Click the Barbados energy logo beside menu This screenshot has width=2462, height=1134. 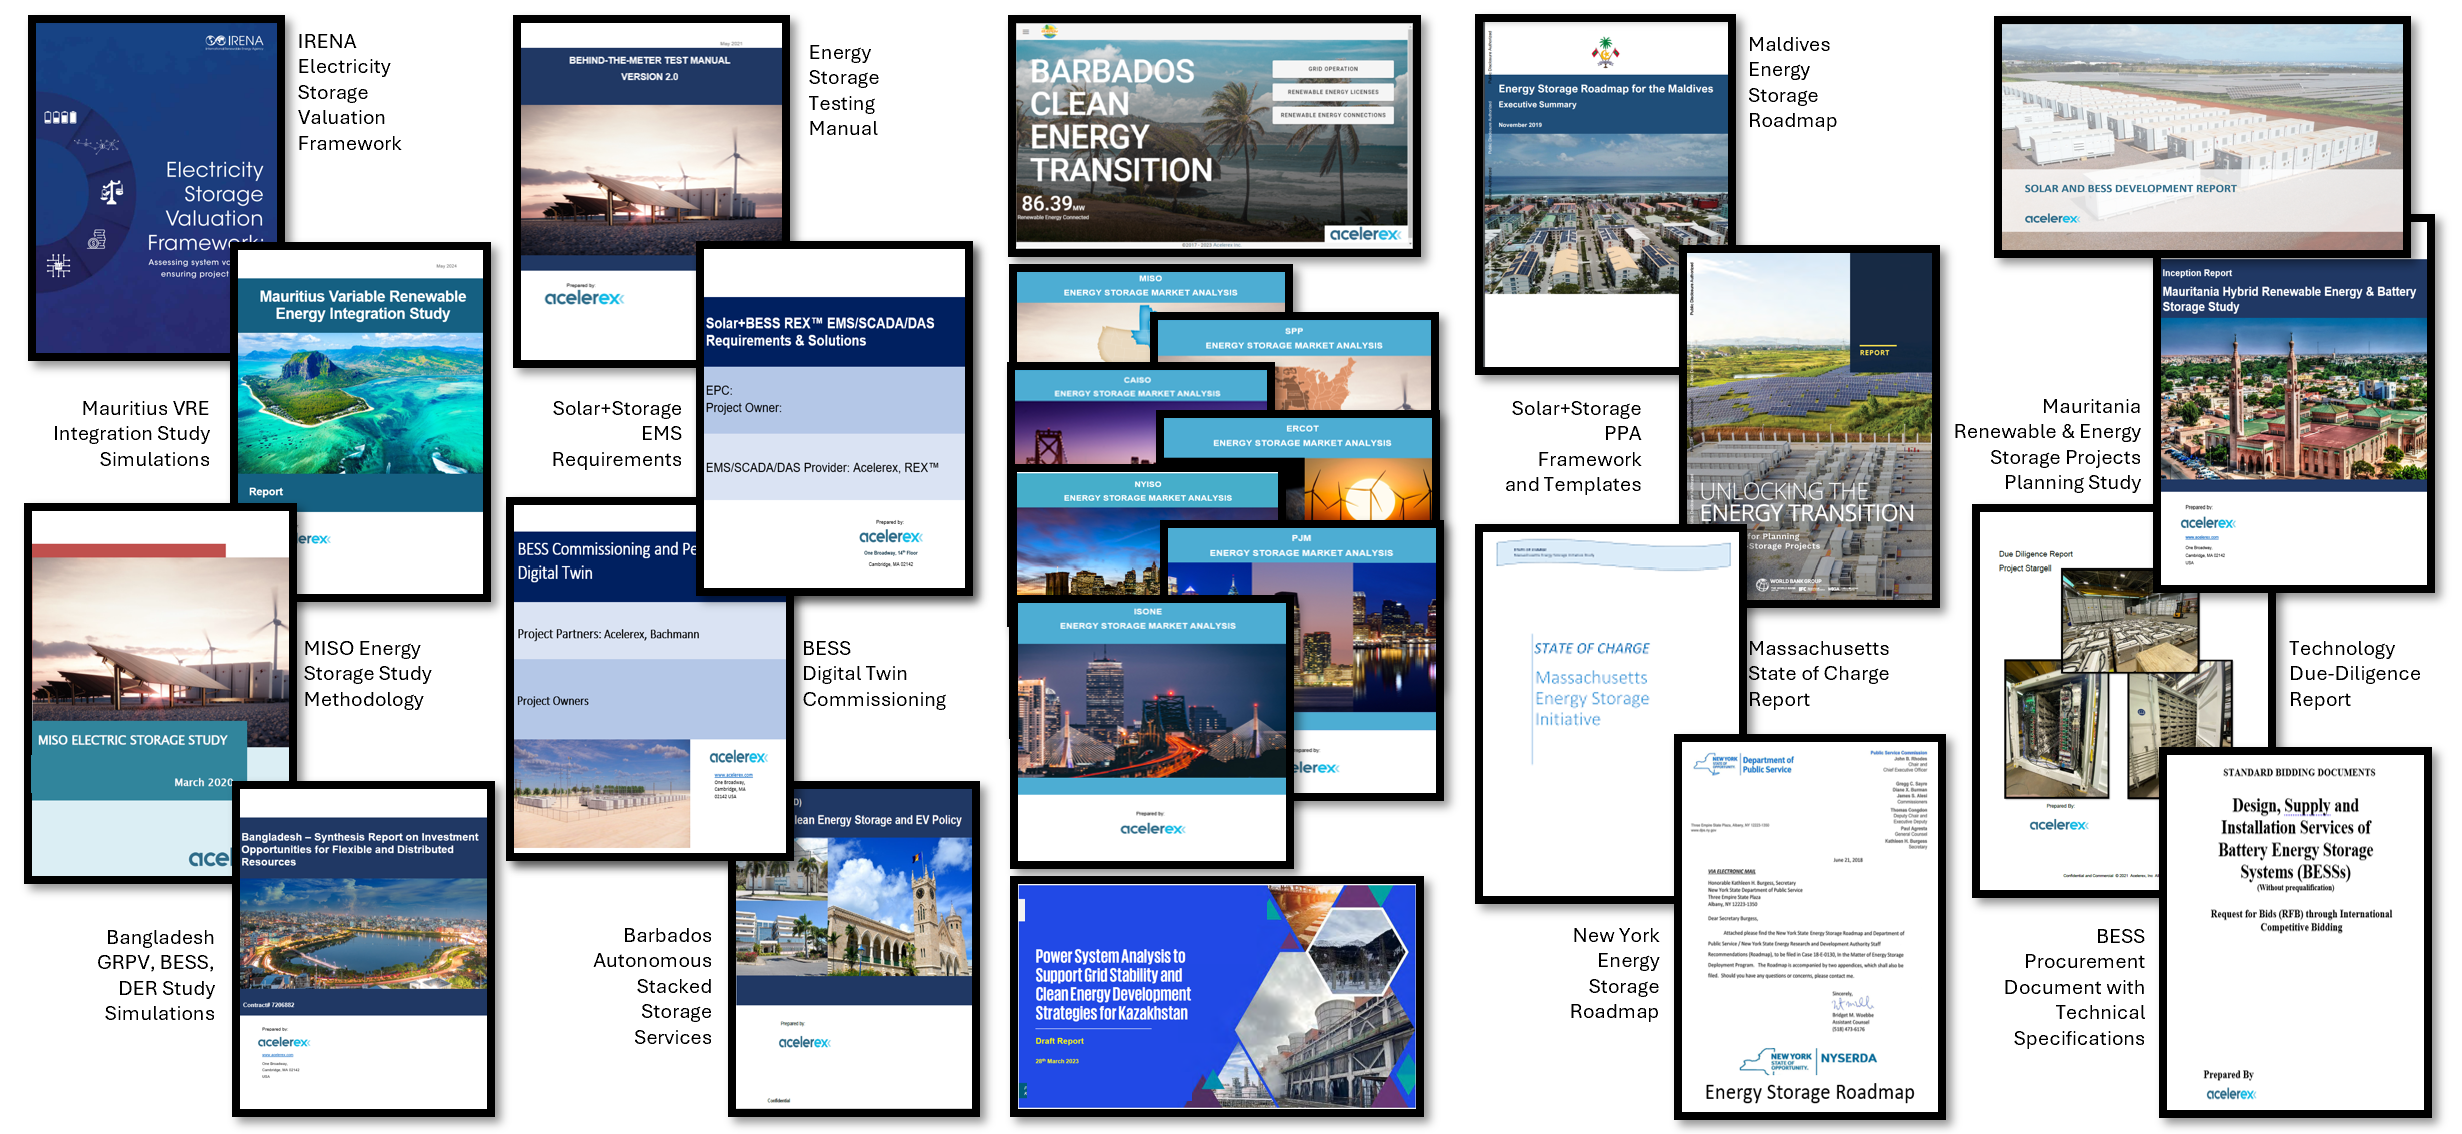[1049, 31]
